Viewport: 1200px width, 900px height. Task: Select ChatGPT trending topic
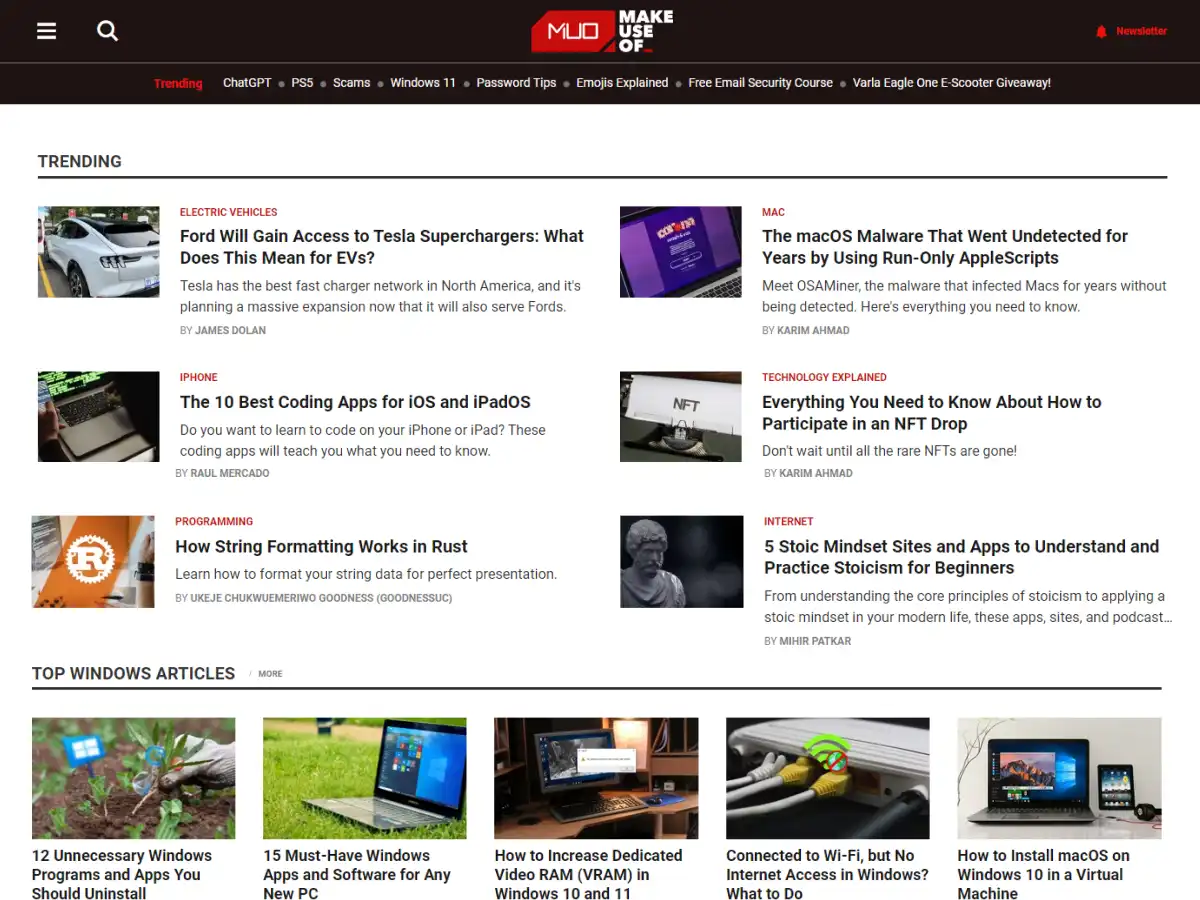click(247, 83)
